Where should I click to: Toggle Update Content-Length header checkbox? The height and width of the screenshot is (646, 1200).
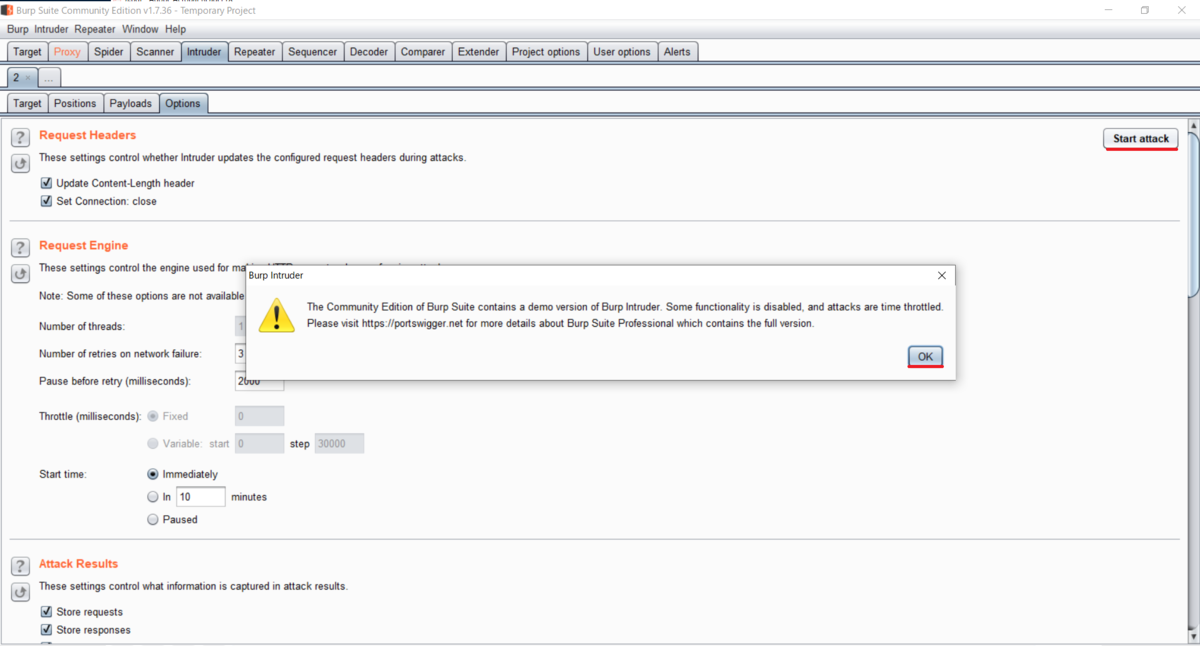click(x=46, y=183)
